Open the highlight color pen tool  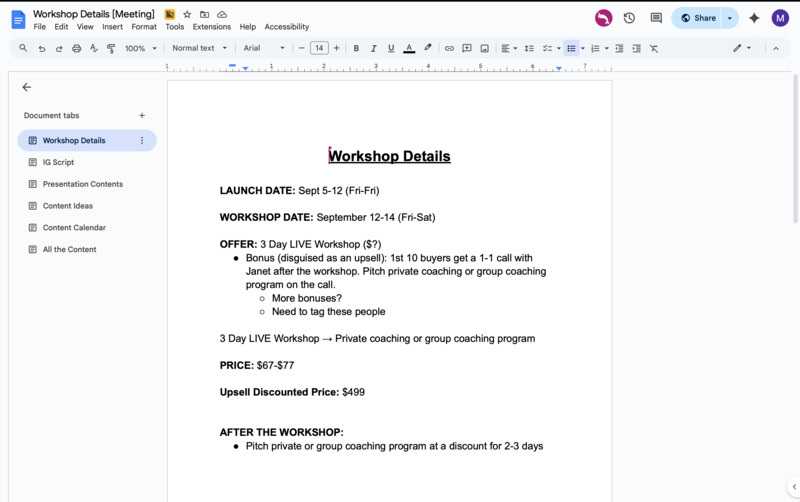coord(428,48)
